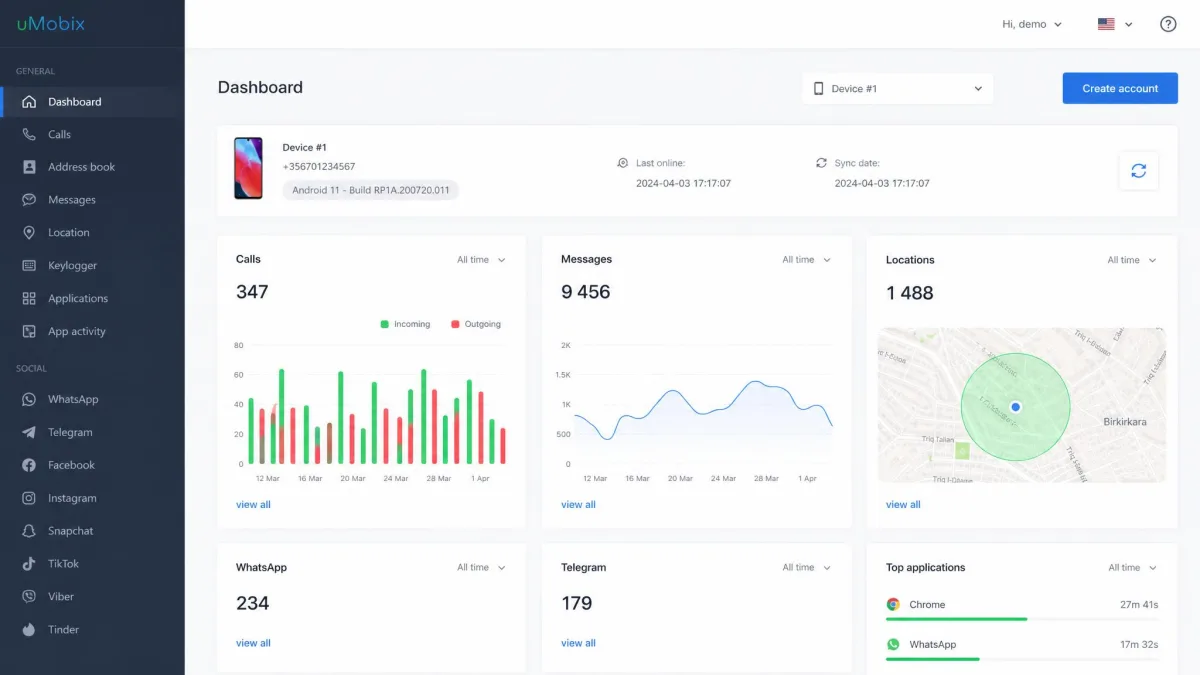Screen dimensions: 1200x675
Task: Click view all in WhatsApp card
Action: pyautogui.click(x=253, y=643)
